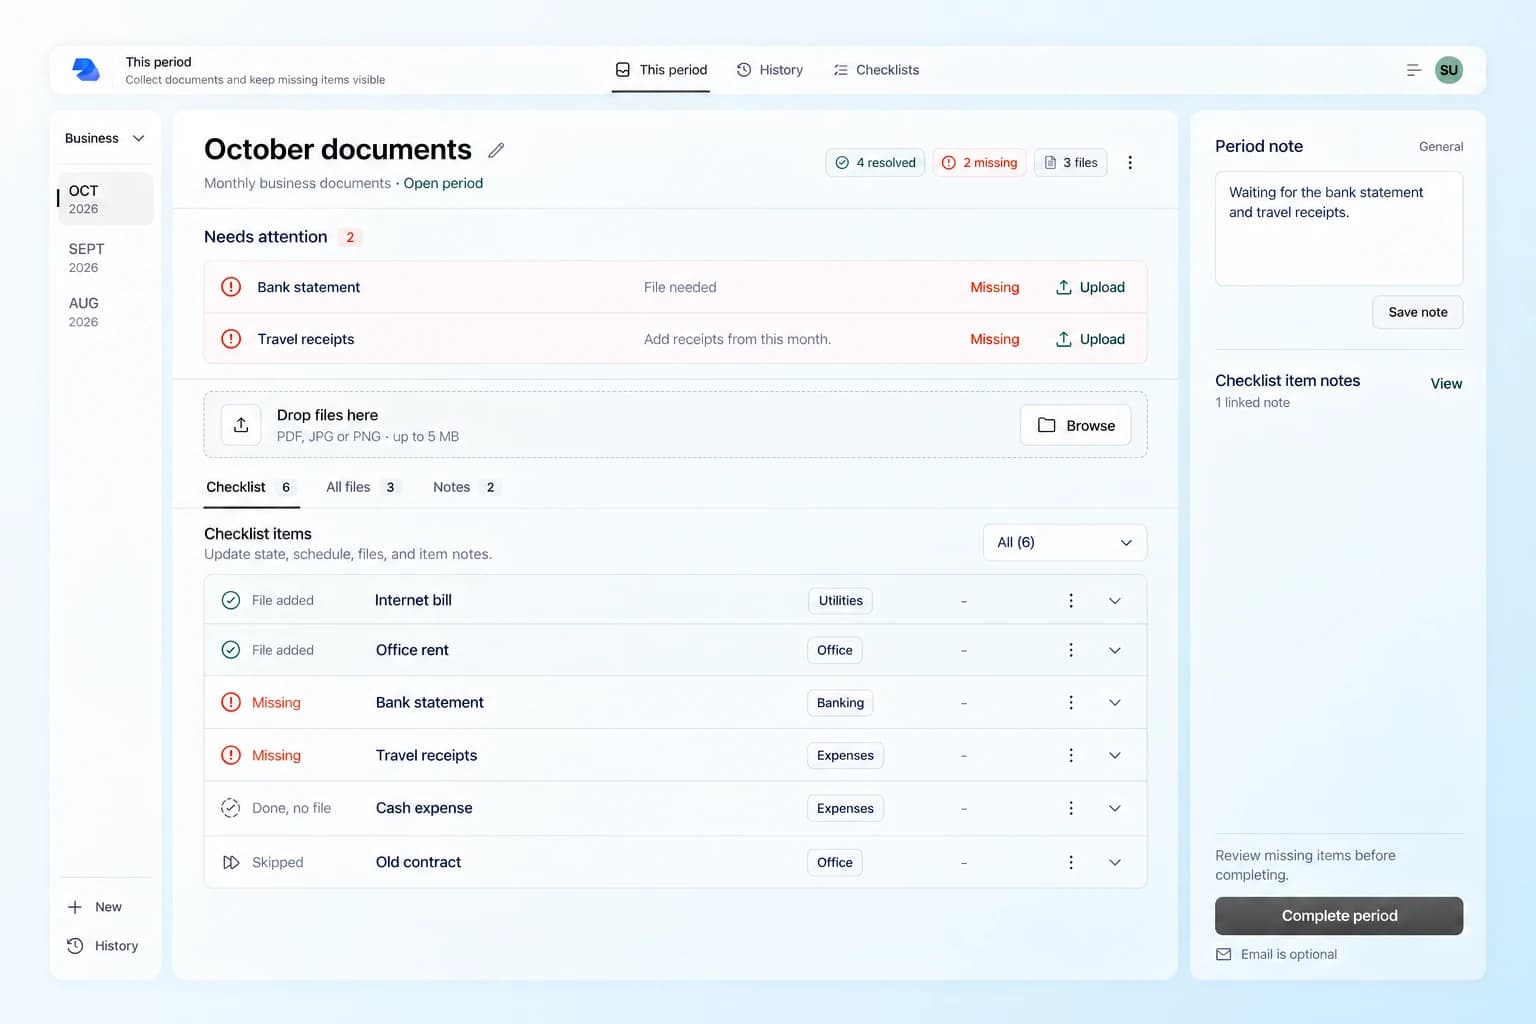Screen dimensions: 1536x1024
Task: Click the 2 missing status chip
Action: pos(979,162)
